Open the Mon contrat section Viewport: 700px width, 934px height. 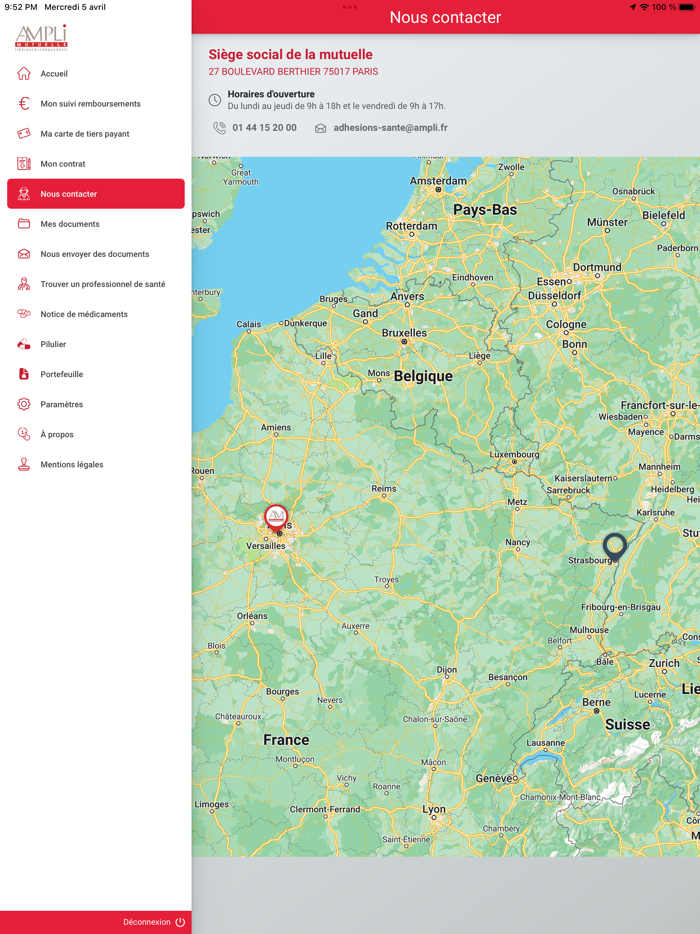tap(96, 164)
